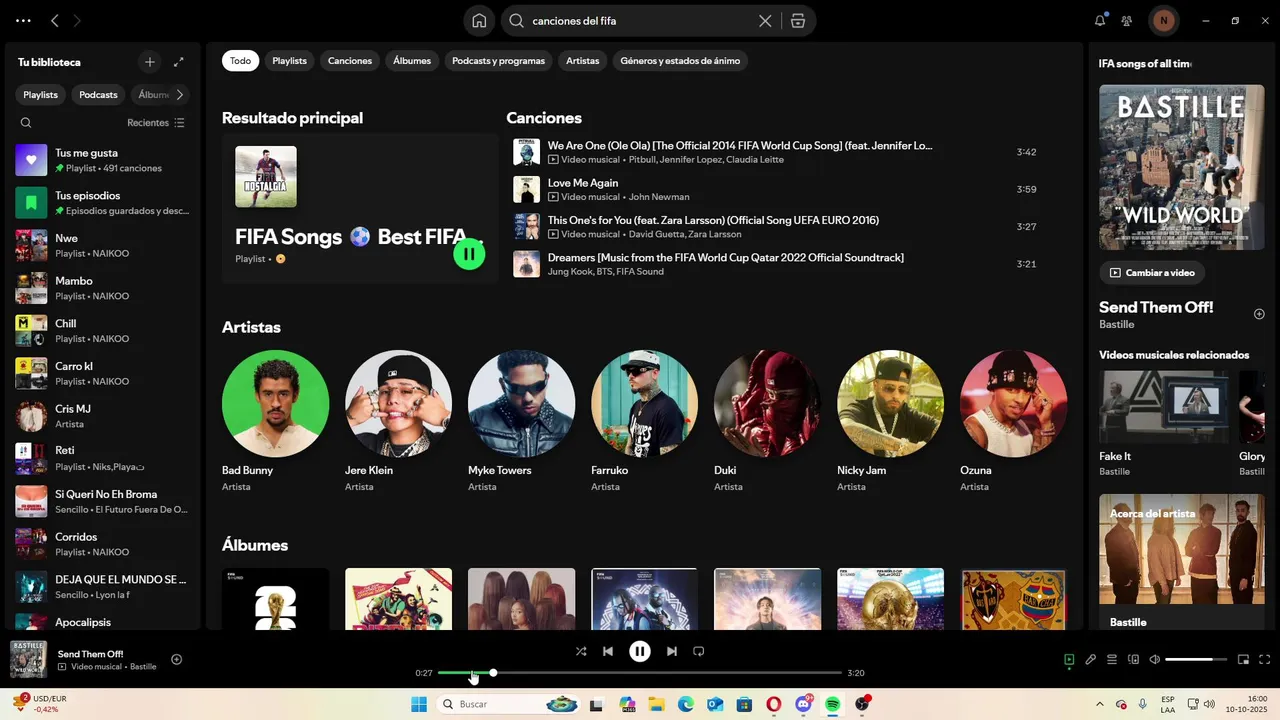The height and width of the screenshot is (720, 1280).
Task: Go to Spotify Home via house icon
Action: tap(479, 20)
